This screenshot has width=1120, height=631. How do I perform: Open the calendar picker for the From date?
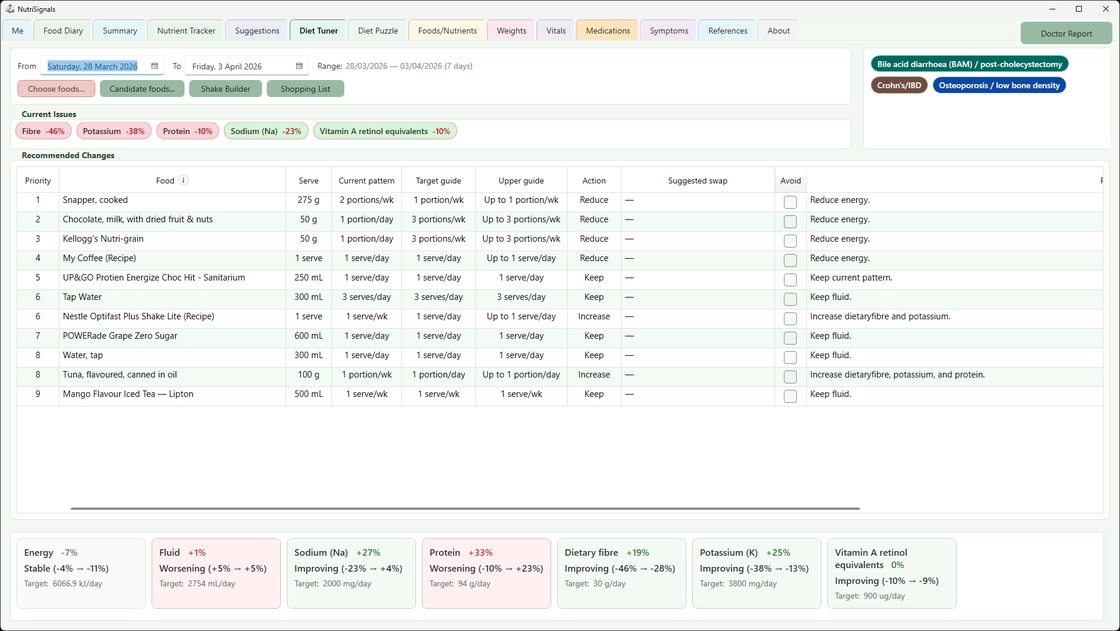153,65
